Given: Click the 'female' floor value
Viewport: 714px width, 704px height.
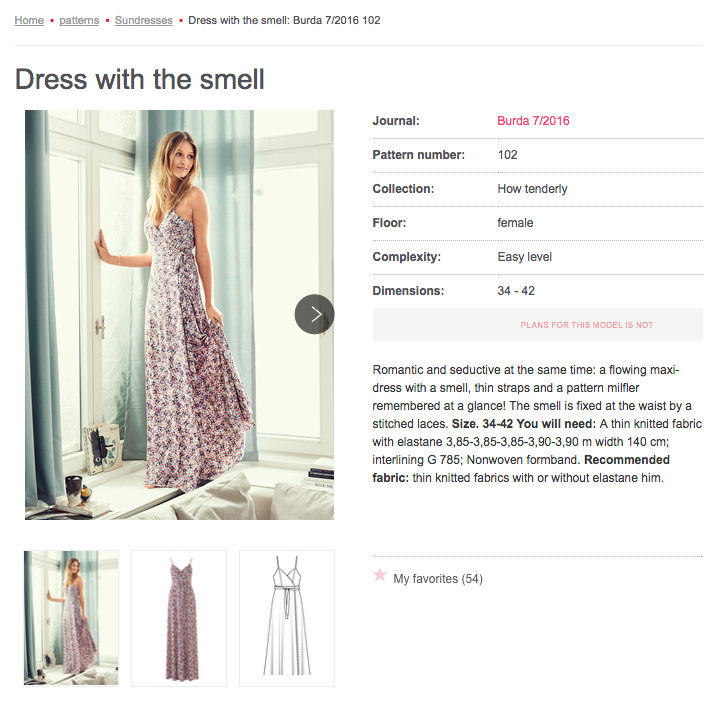Looking at the screenshot, I should pos(515,223).
